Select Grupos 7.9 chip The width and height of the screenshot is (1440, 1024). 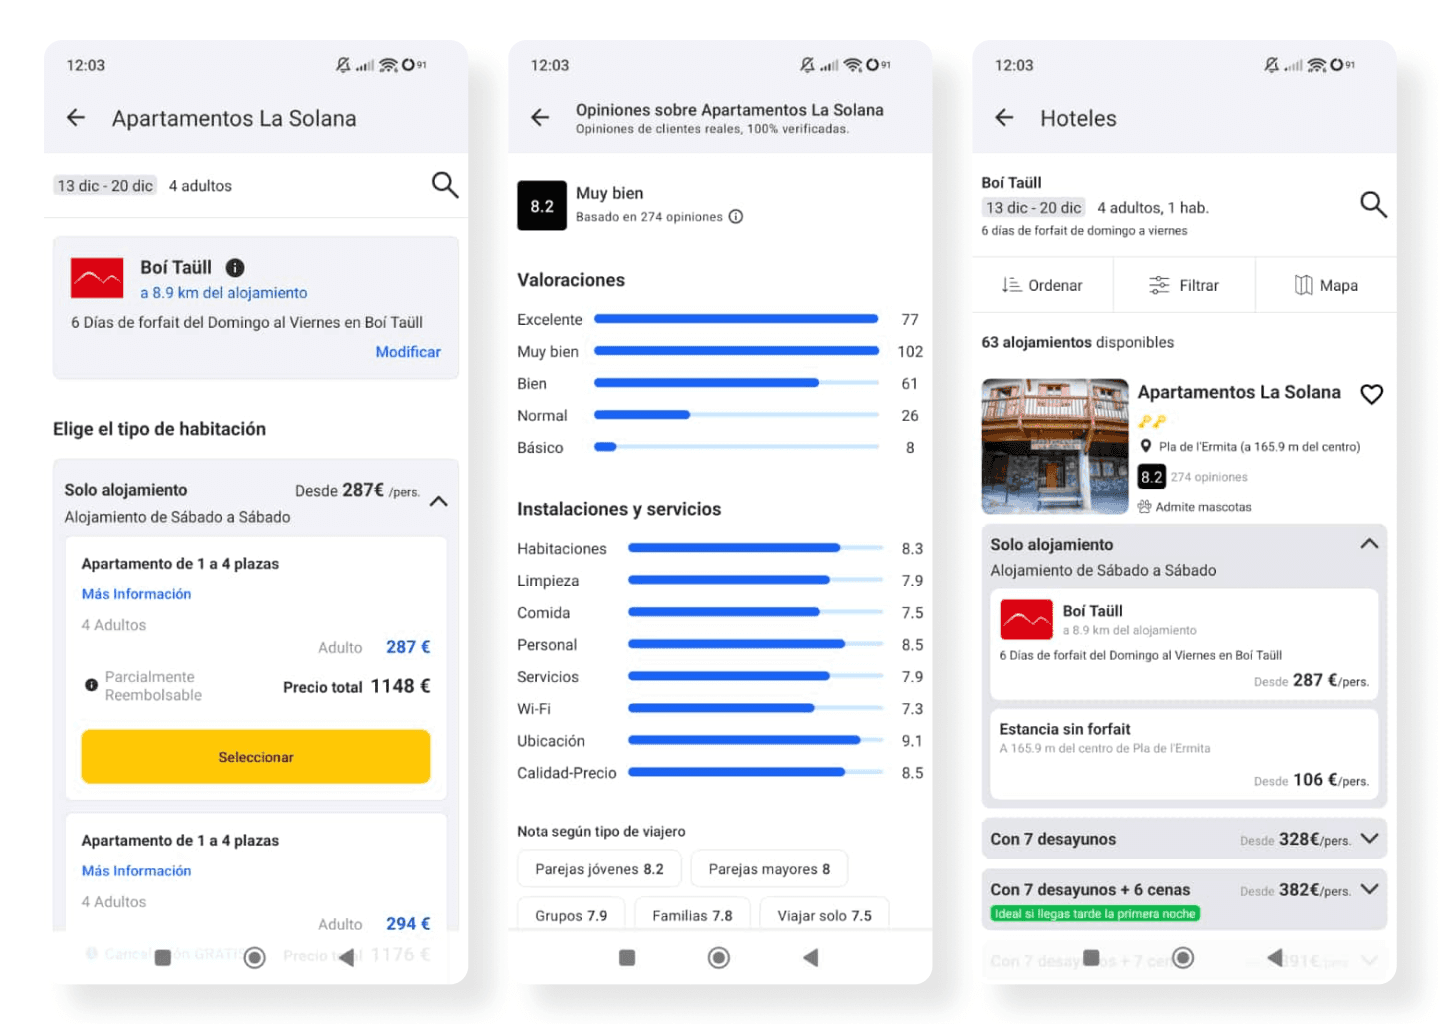[x=571, y=915]
